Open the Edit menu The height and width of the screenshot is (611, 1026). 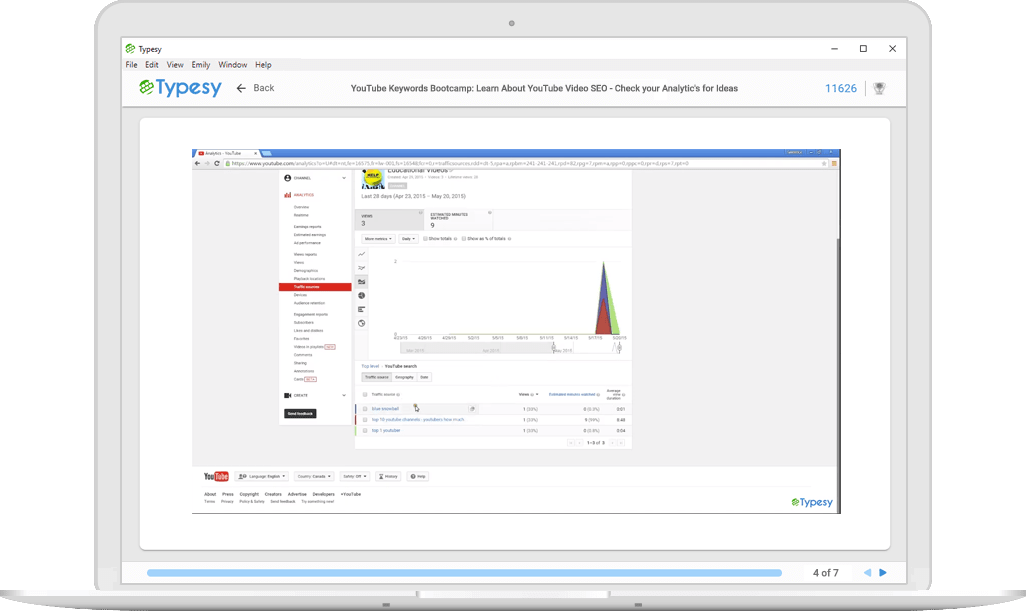[152, 65]
